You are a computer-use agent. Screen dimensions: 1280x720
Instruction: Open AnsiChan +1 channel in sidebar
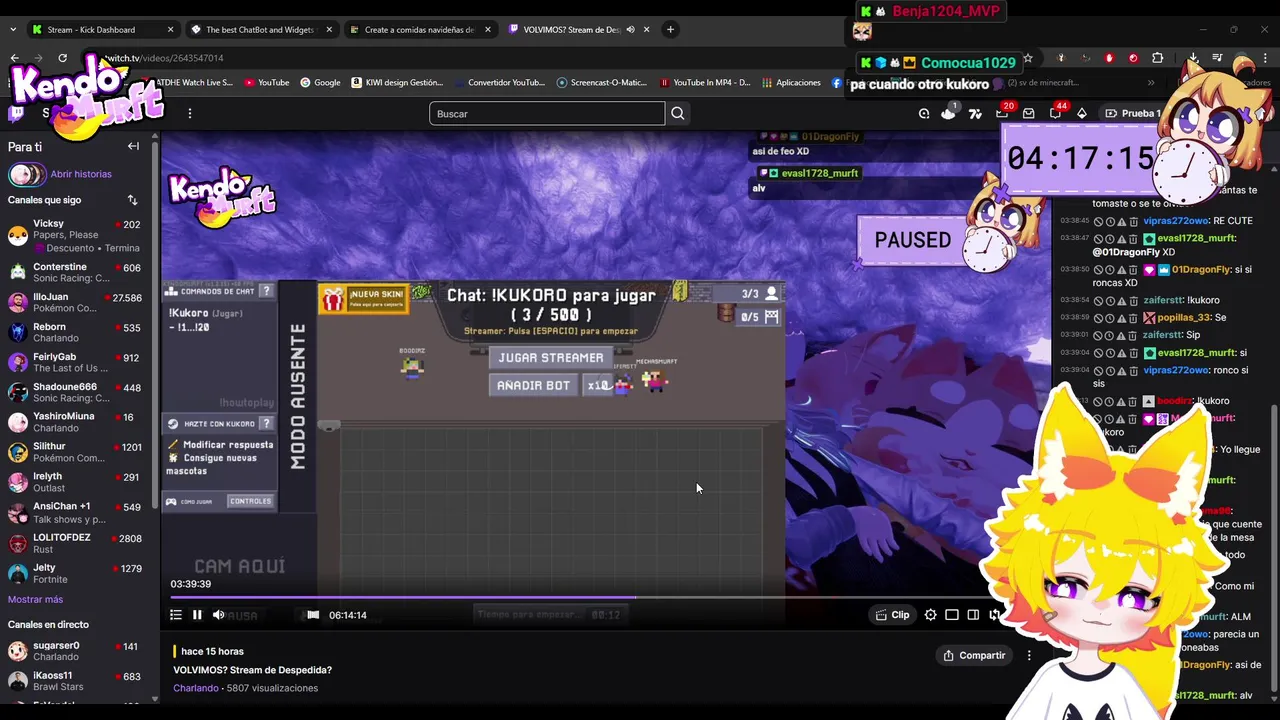[78, 513]
